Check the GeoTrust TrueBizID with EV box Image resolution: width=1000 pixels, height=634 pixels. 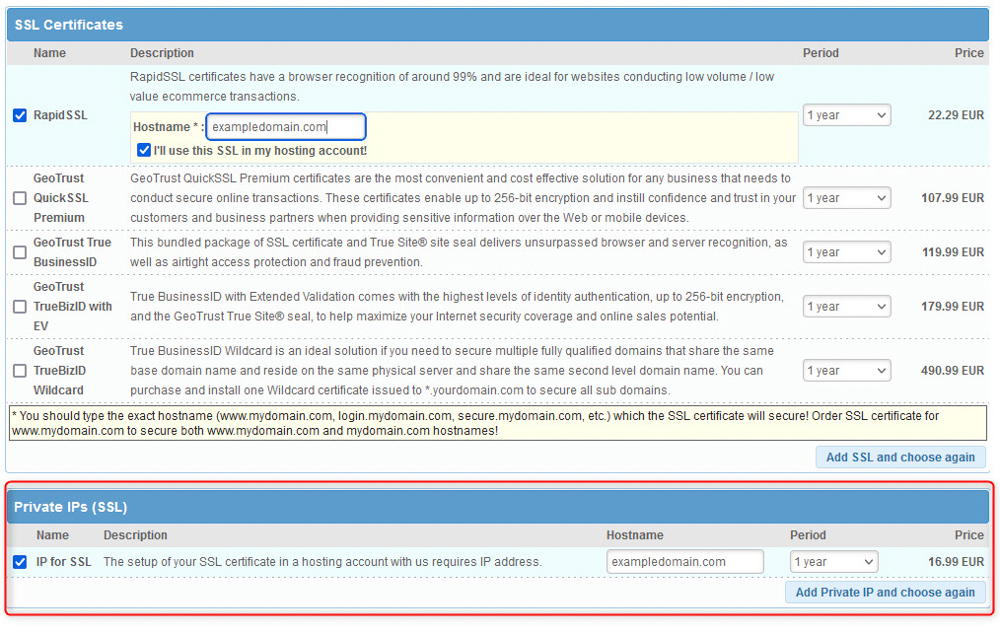click(19, 306)
